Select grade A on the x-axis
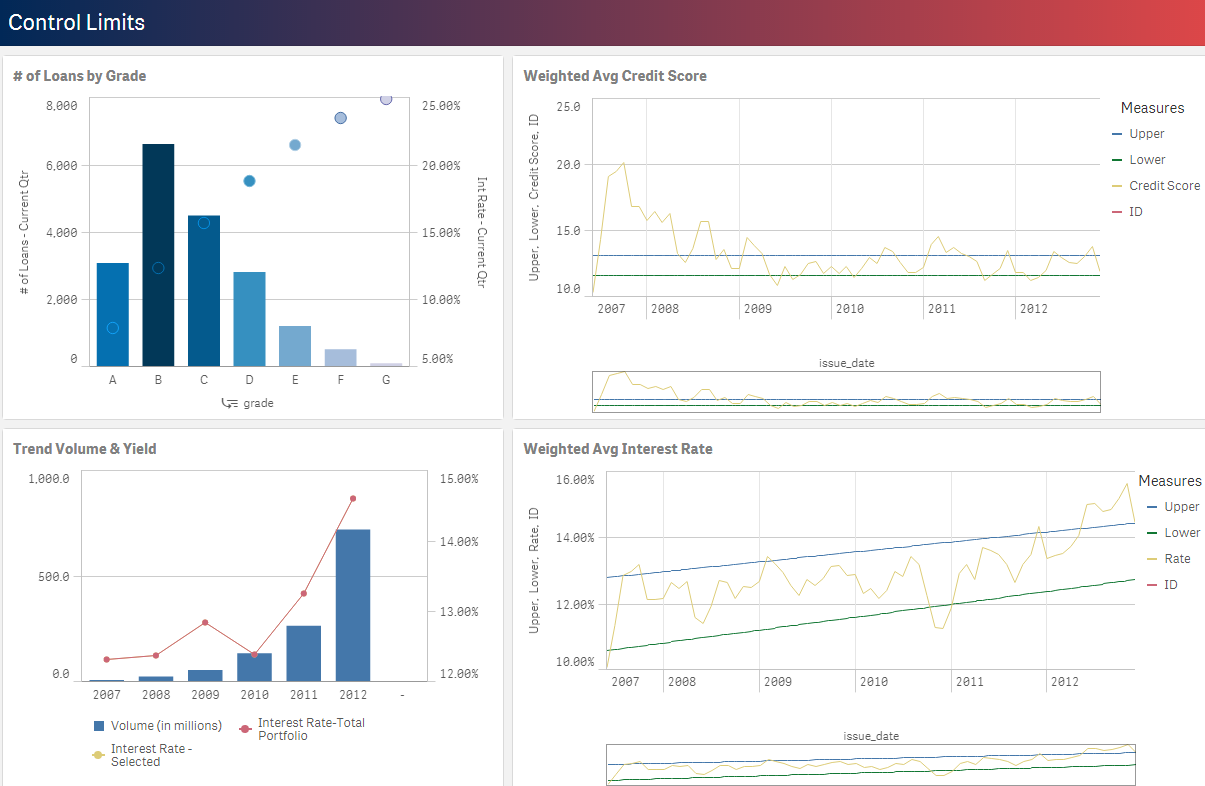Screen dimensions: 1205x786 113,380
